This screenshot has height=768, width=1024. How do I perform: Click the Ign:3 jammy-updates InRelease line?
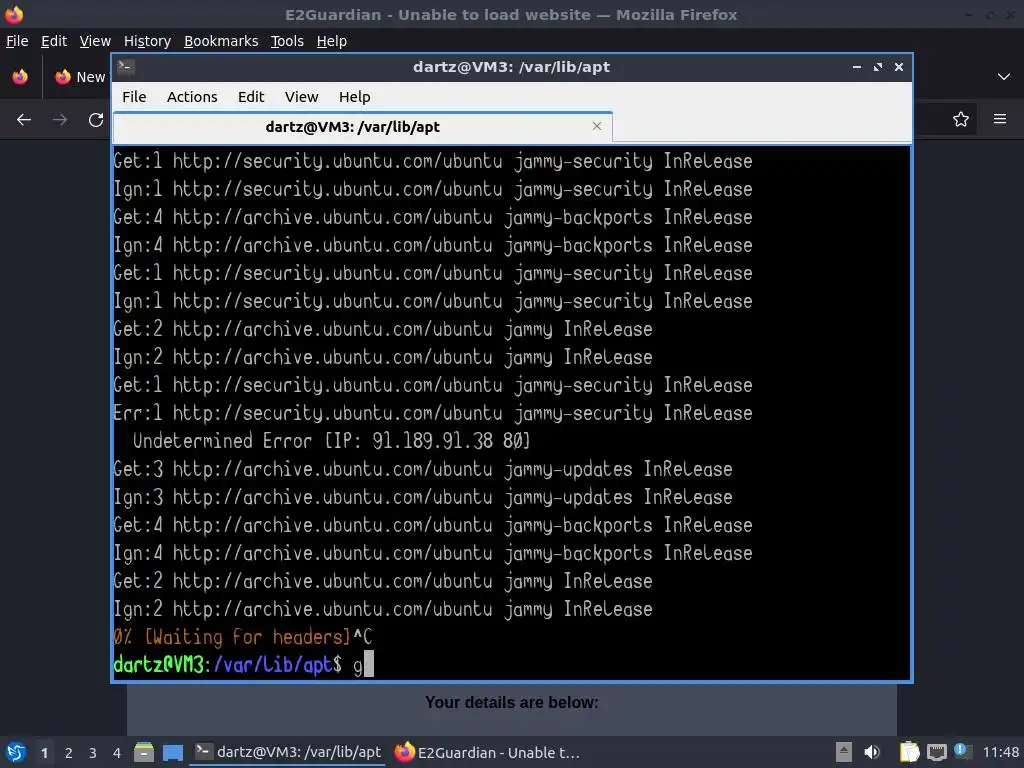(x=423, y=497)
